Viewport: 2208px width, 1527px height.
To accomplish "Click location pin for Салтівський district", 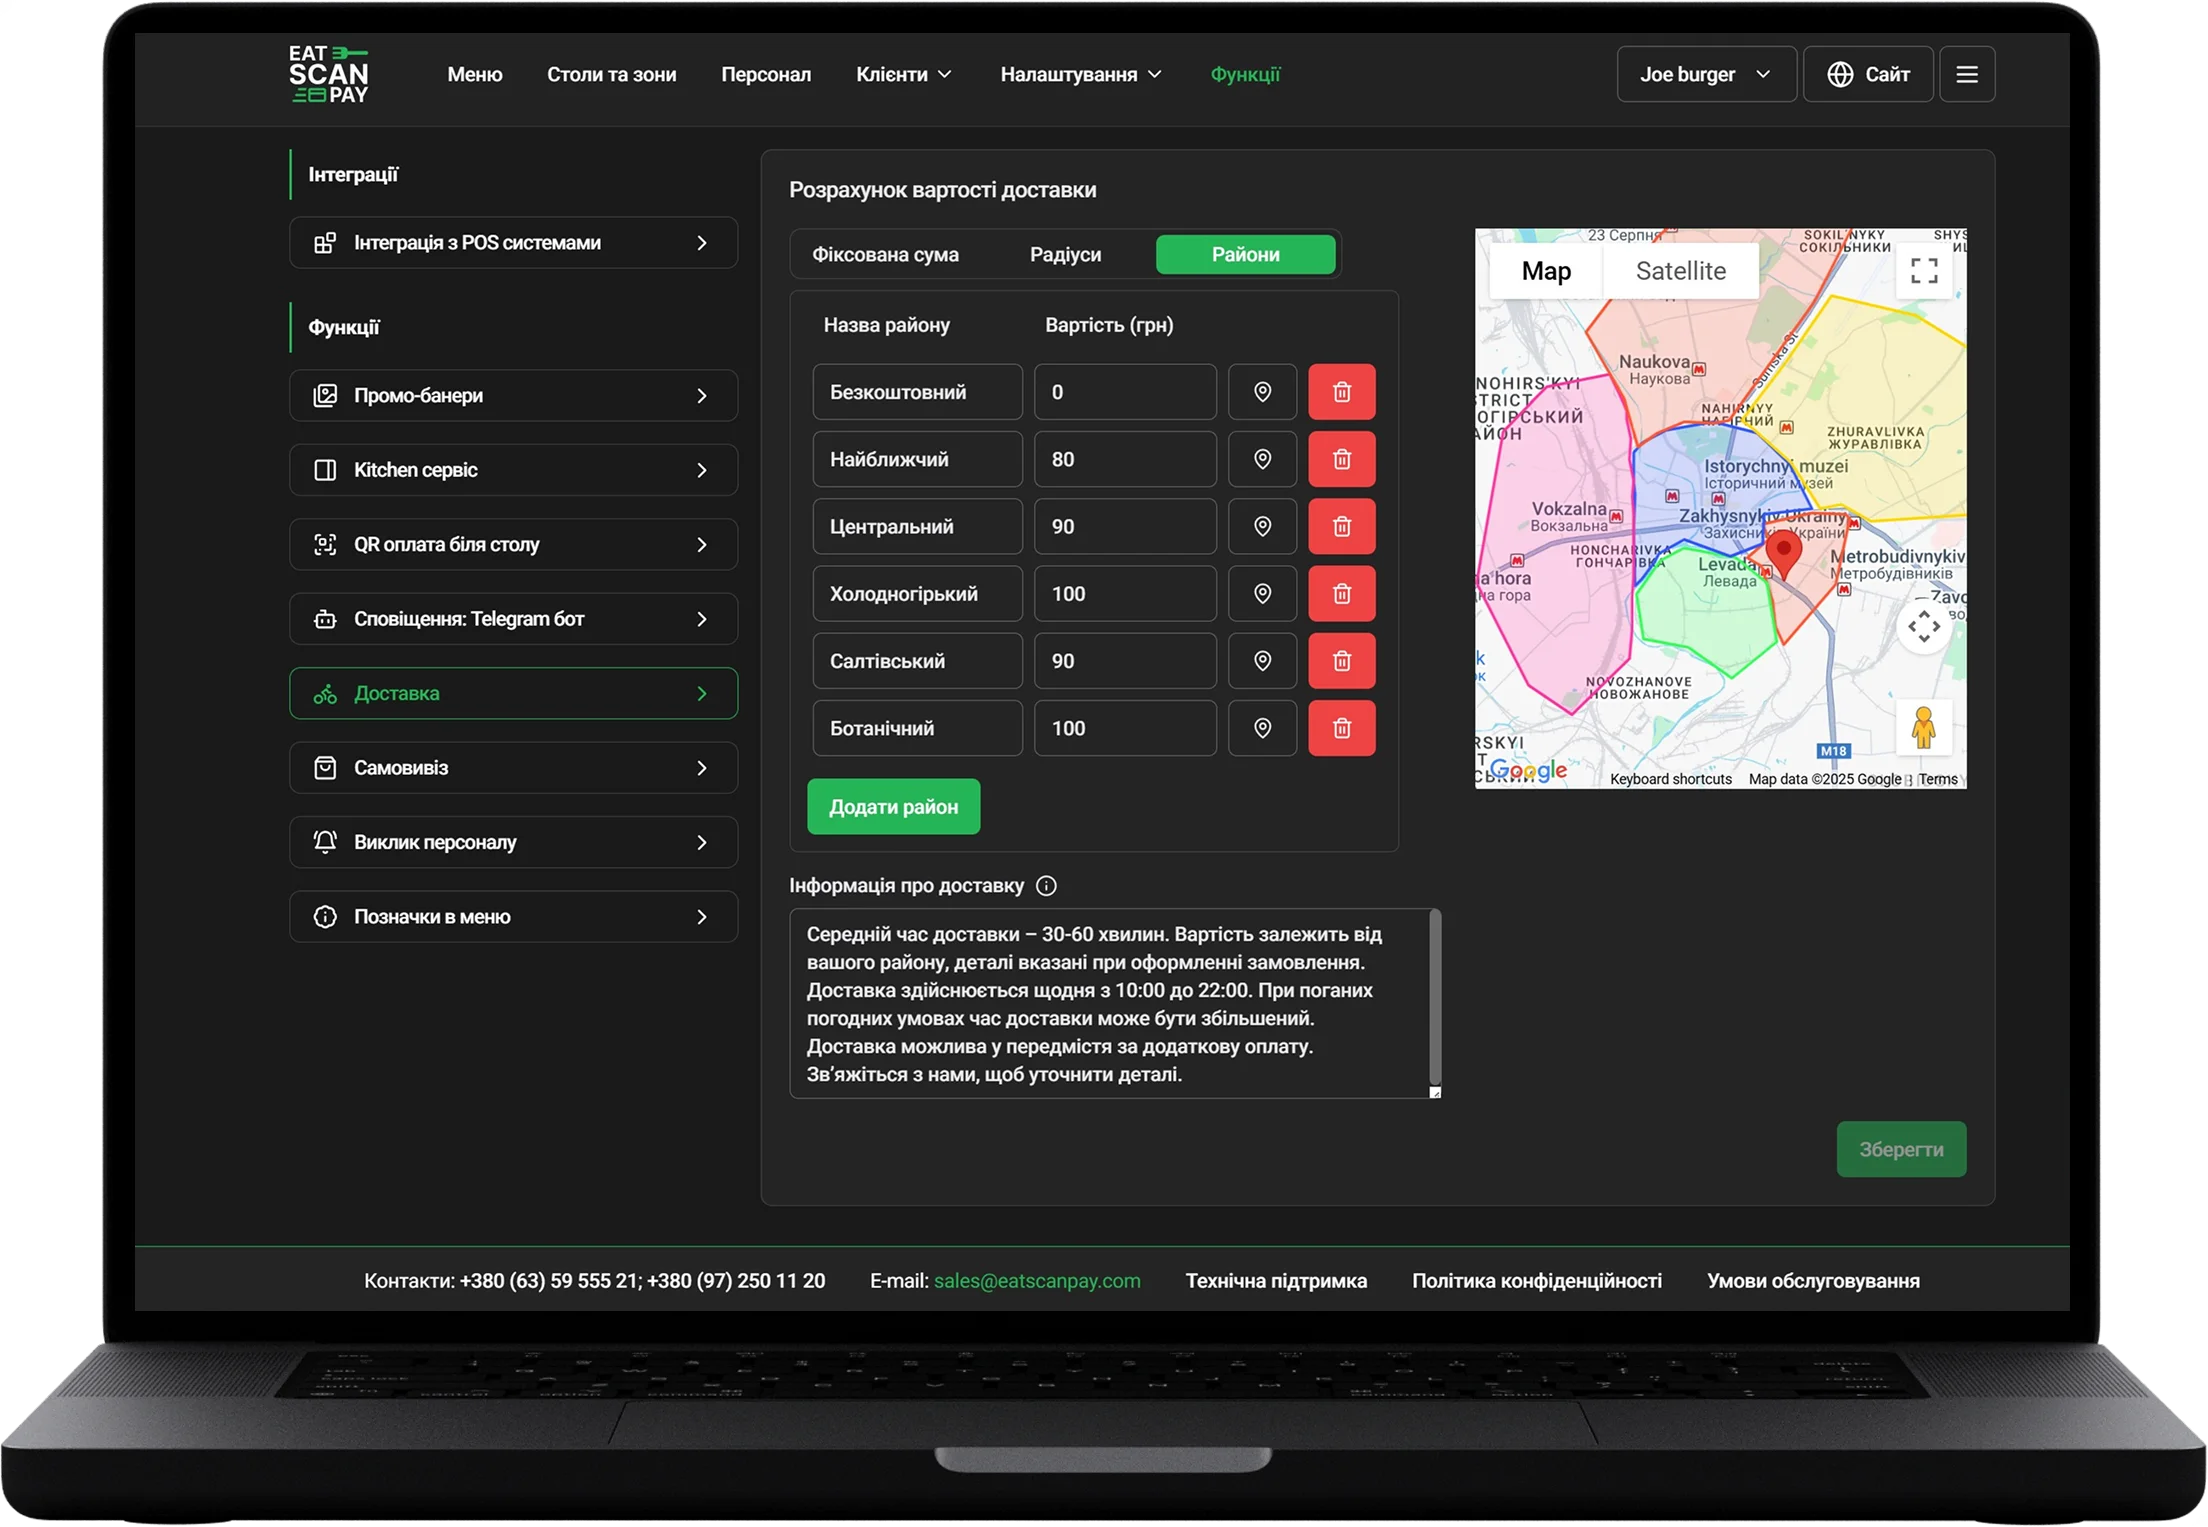I will [1262, 660].
